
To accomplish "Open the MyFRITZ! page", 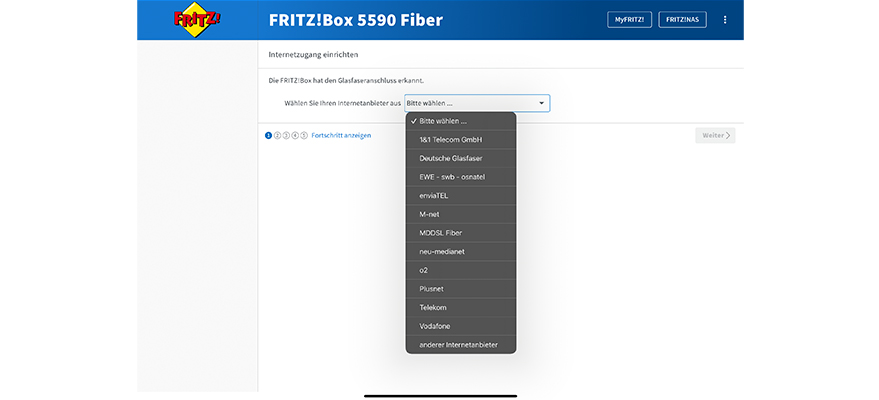I will [629, 20].
